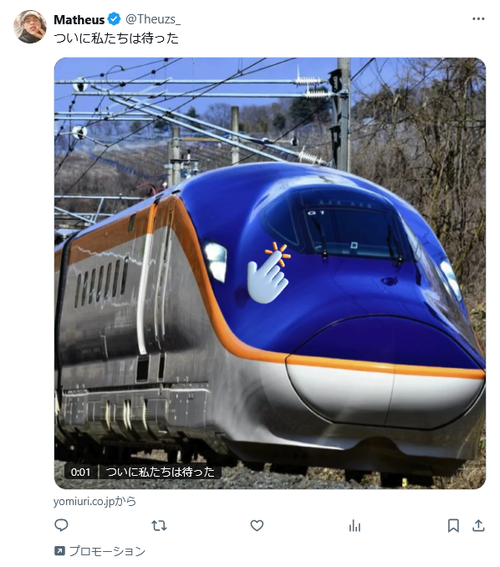This screenshot has width=500, height=567.
Task: Click the train's left headlight in the video
Action: click(x=215, y=261)
